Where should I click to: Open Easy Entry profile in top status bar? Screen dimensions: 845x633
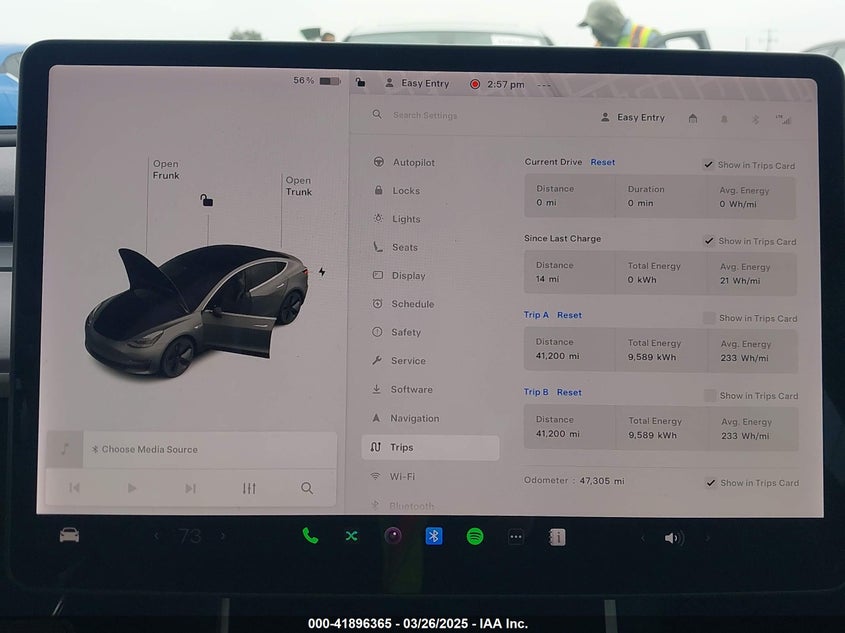[417, 83]
